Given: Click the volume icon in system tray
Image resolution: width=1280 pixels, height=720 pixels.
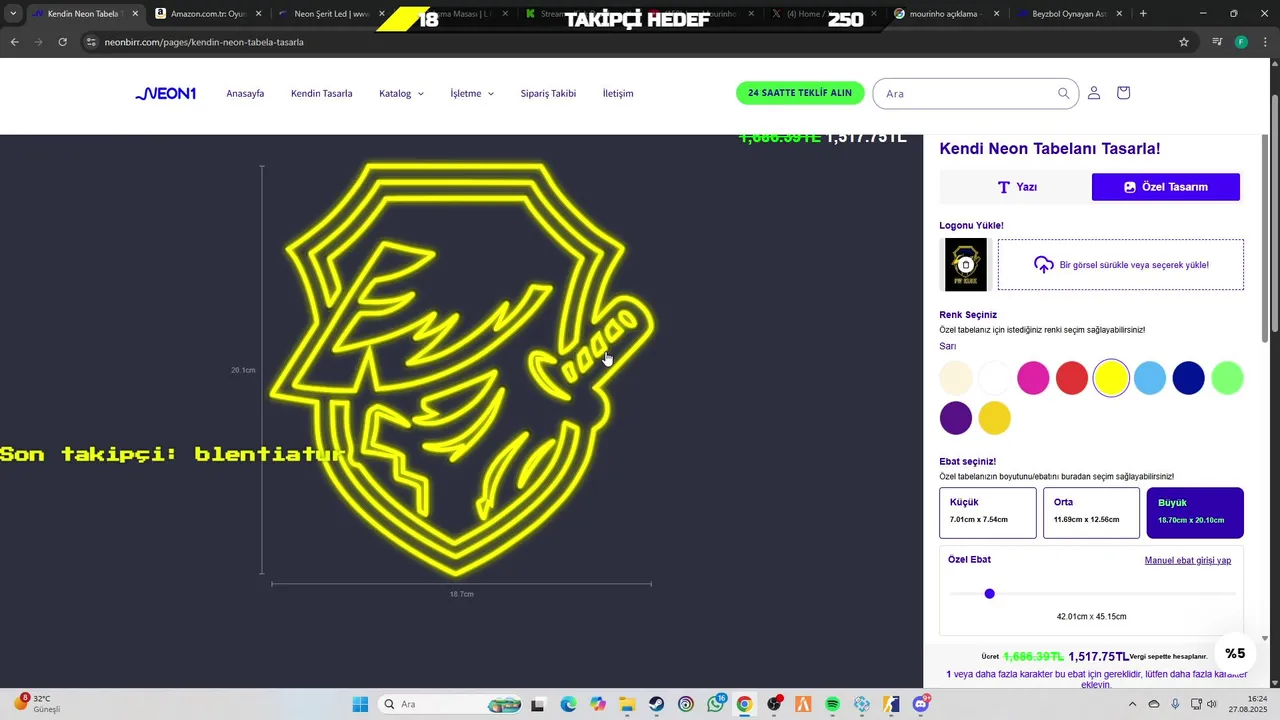Looking at the screenshot, I should [1212, 704].
